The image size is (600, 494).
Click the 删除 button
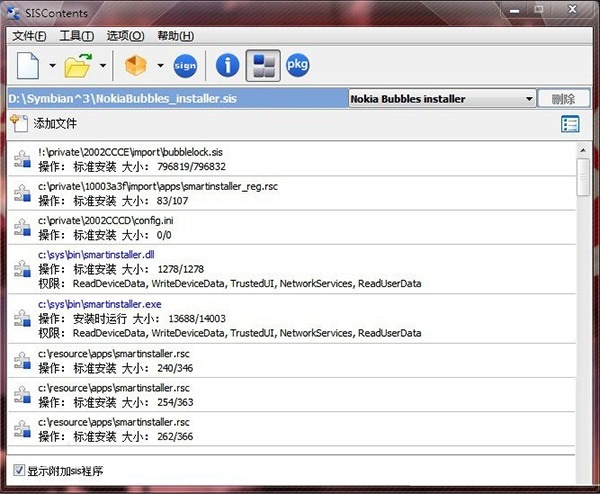click(564, 99)
